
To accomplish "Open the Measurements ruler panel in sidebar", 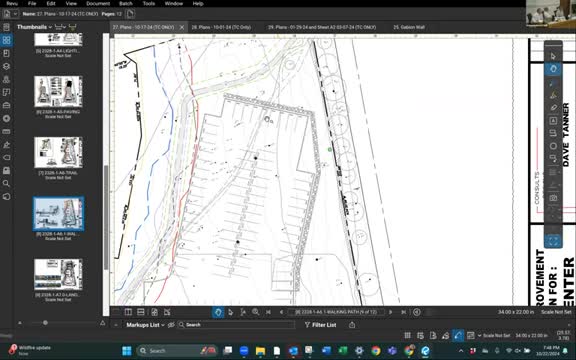I will pos(6,132).
